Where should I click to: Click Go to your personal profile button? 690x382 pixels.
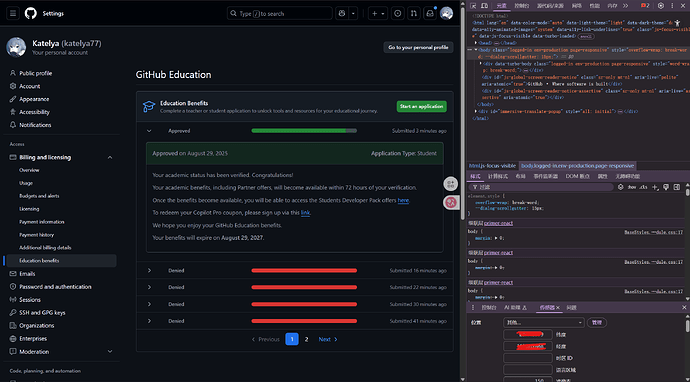click(418, 48)
